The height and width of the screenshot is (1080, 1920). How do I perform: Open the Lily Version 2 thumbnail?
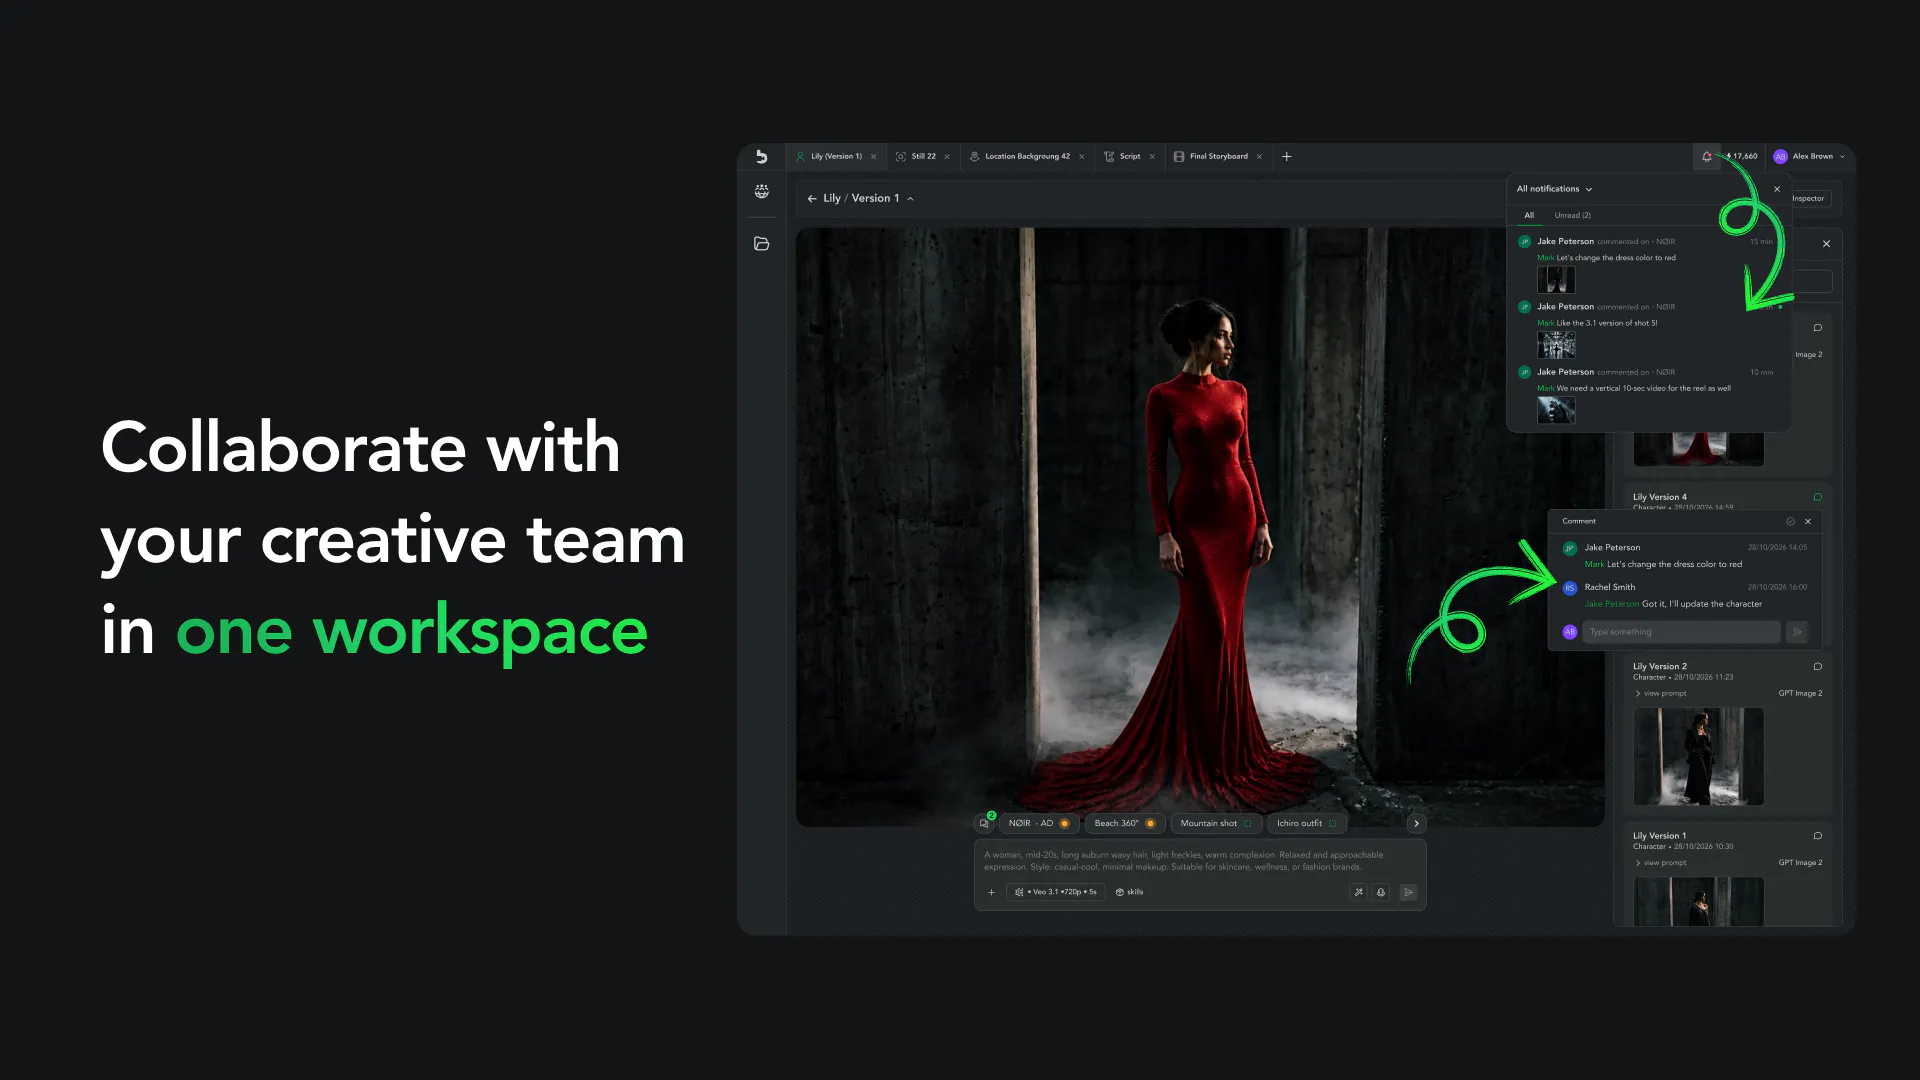1699,756
